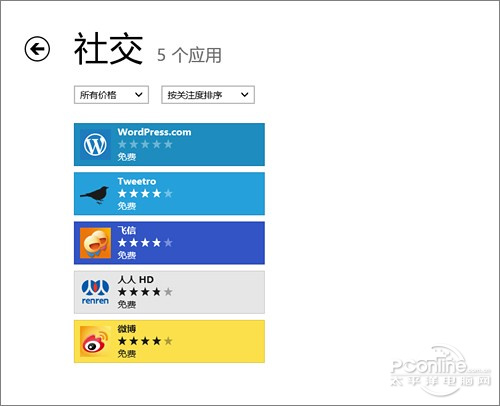The image size is (500, 406).
Task: Click 免费 price label under Tweetro
Action: [127, 206]
